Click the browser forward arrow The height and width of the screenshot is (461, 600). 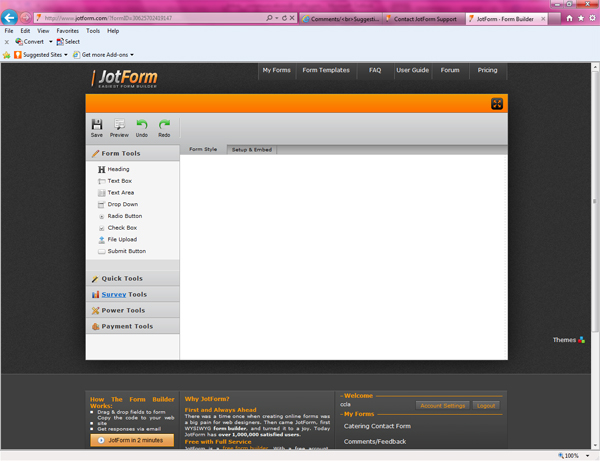tap(25, 18)
